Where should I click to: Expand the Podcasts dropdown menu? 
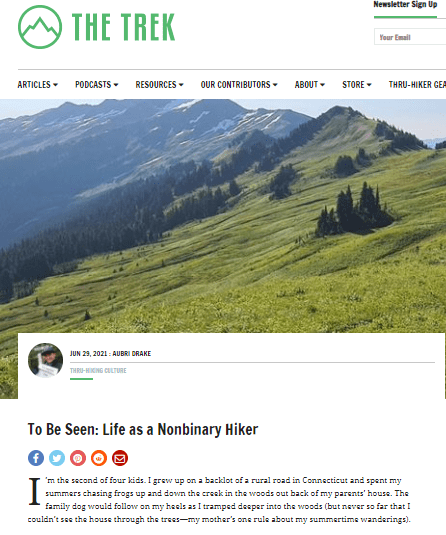point(97,85)
